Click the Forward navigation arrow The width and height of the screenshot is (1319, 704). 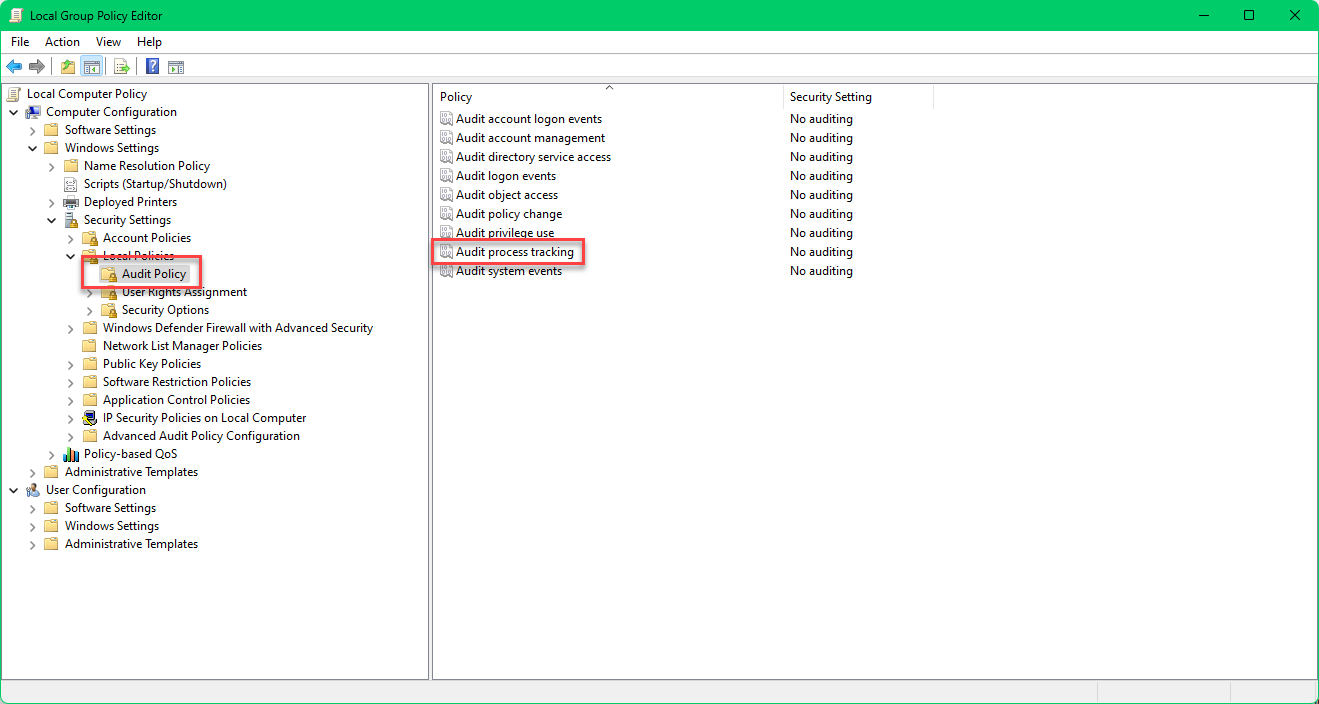click(x=38, y=66)
